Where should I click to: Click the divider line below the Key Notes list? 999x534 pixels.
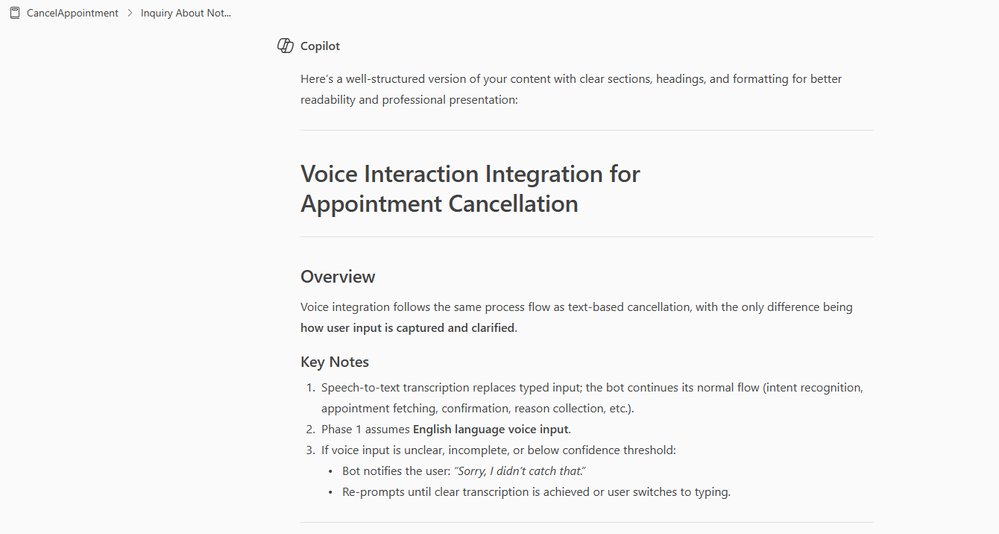587,523
